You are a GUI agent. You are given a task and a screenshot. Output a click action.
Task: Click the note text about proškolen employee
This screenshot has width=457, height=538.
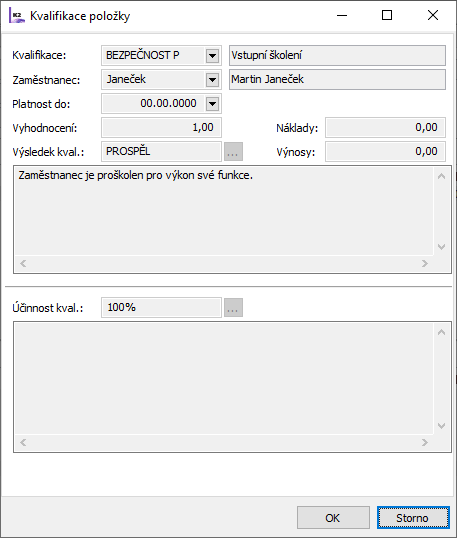tap(136, 175)
